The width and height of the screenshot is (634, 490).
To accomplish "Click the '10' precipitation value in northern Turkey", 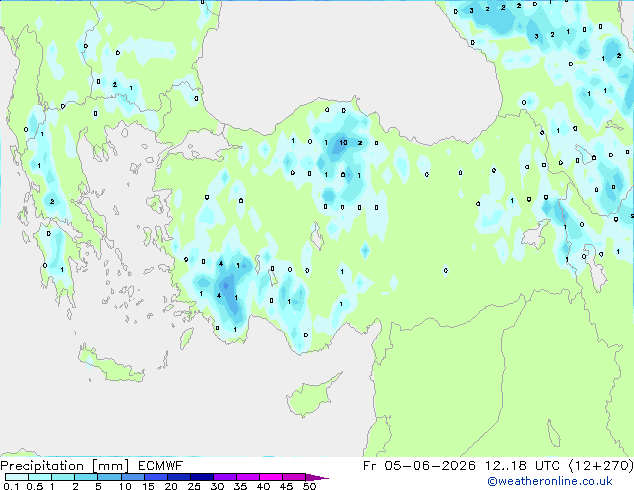I will [343, 143].
